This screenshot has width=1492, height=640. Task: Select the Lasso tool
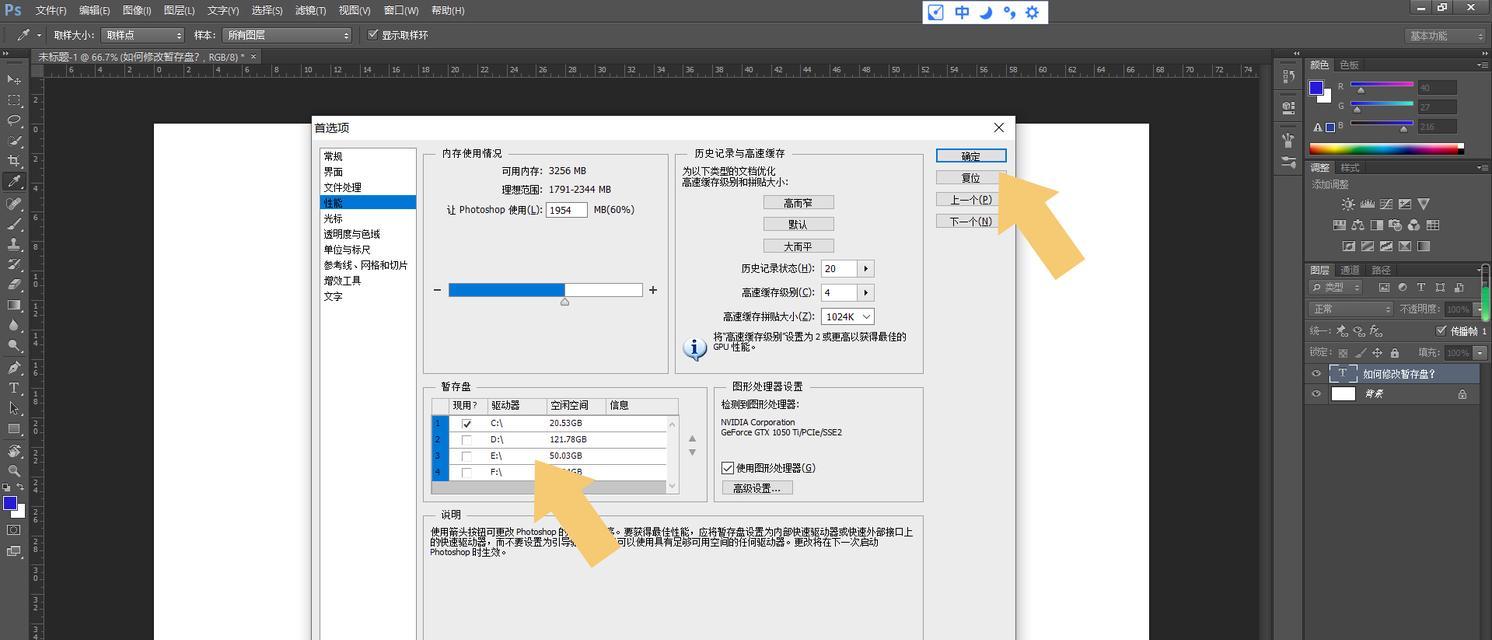click(x=14, y=121)
